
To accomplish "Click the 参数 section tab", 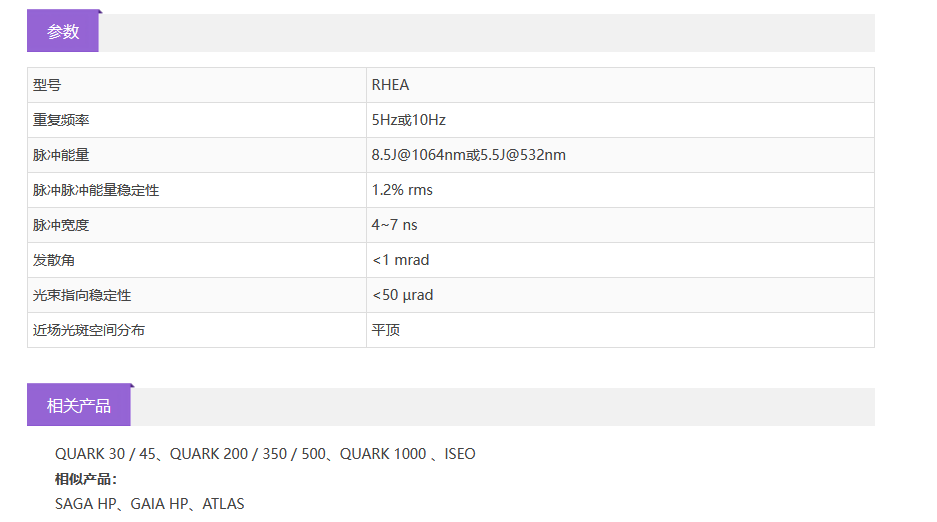I will 63,32.
